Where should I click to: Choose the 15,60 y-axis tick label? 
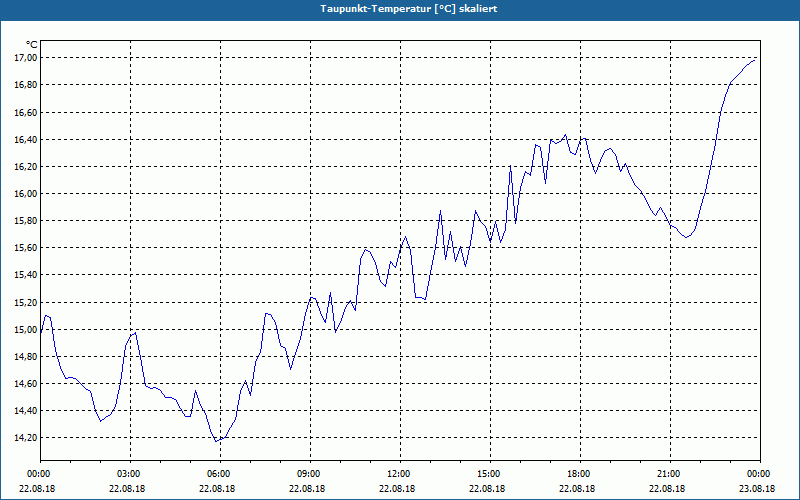coord(26,248)
